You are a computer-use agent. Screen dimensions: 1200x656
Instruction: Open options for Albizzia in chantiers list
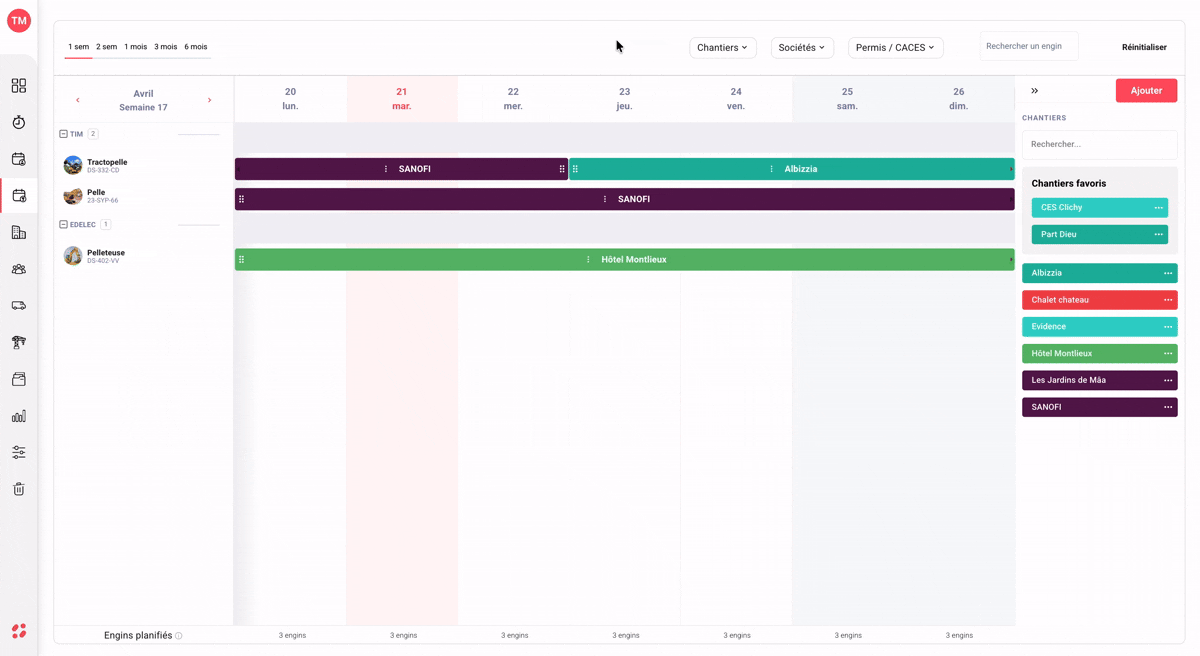click(x=1167, y=273)
